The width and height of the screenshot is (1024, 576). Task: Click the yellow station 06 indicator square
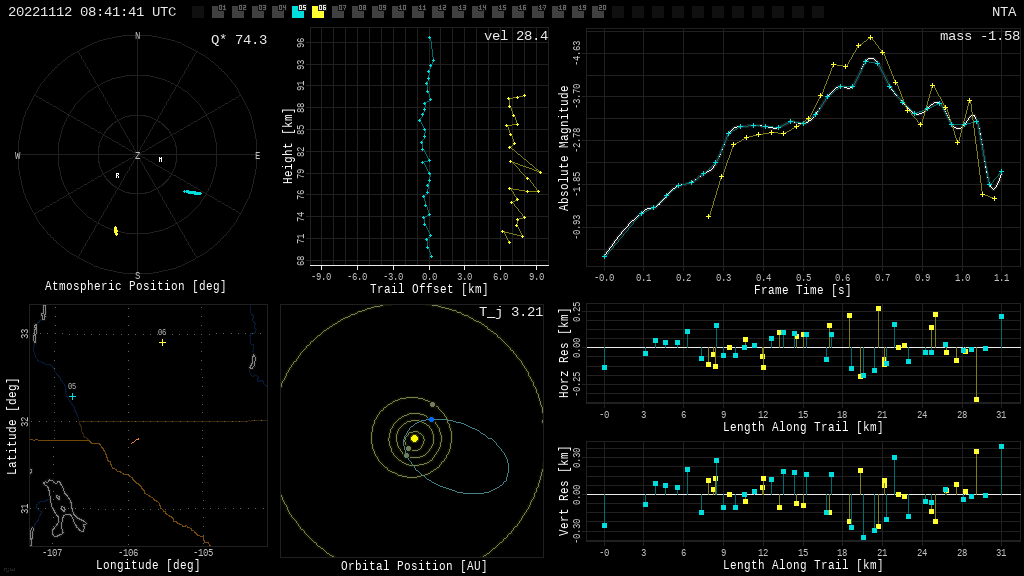pos(318,12)
